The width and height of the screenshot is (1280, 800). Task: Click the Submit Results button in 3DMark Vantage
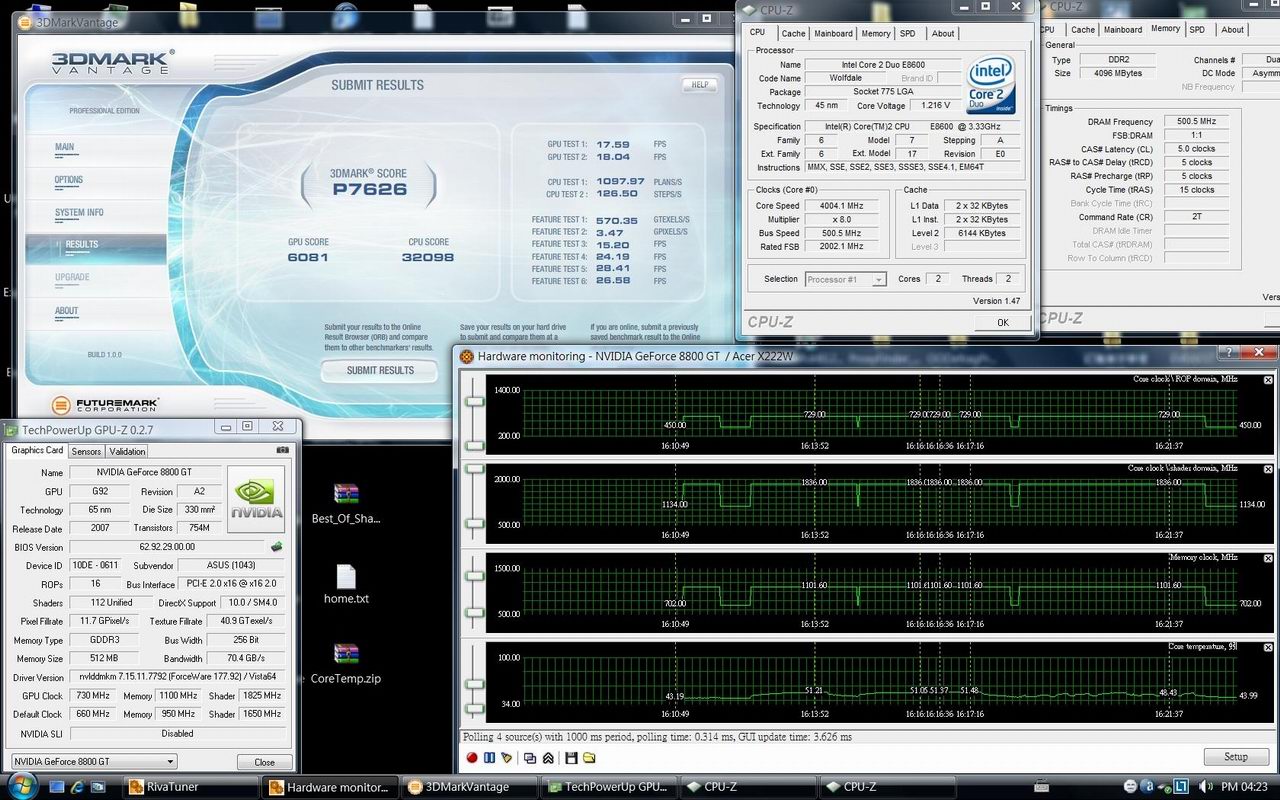tap(380, 371)
